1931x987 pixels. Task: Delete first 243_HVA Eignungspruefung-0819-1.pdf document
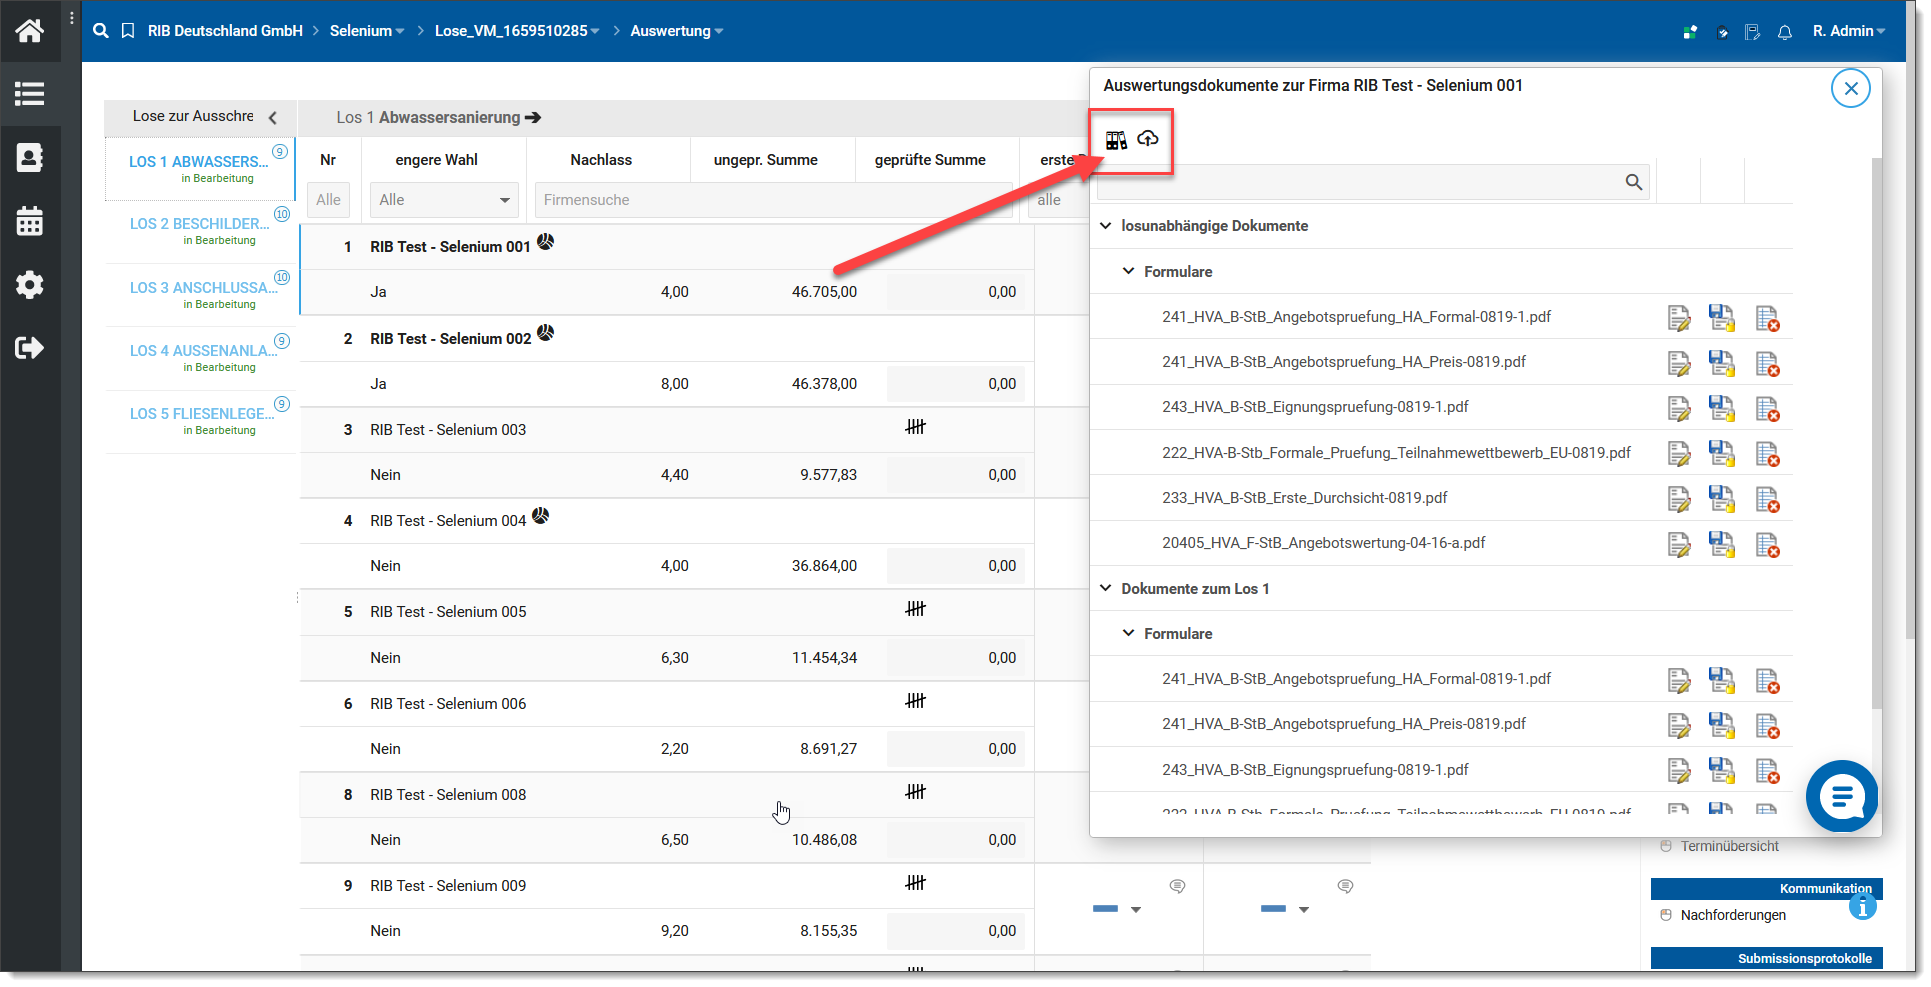(1767, 409)
